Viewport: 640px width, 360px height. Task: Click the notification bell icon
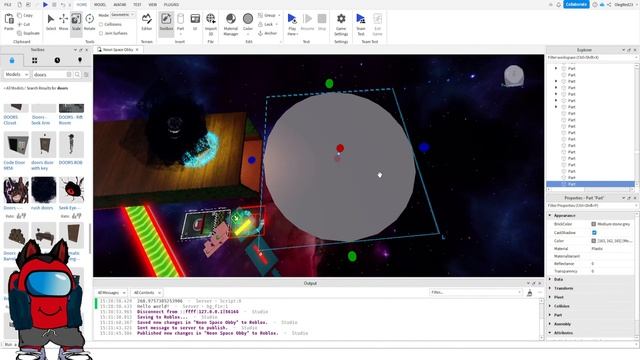tap(559, 4)
